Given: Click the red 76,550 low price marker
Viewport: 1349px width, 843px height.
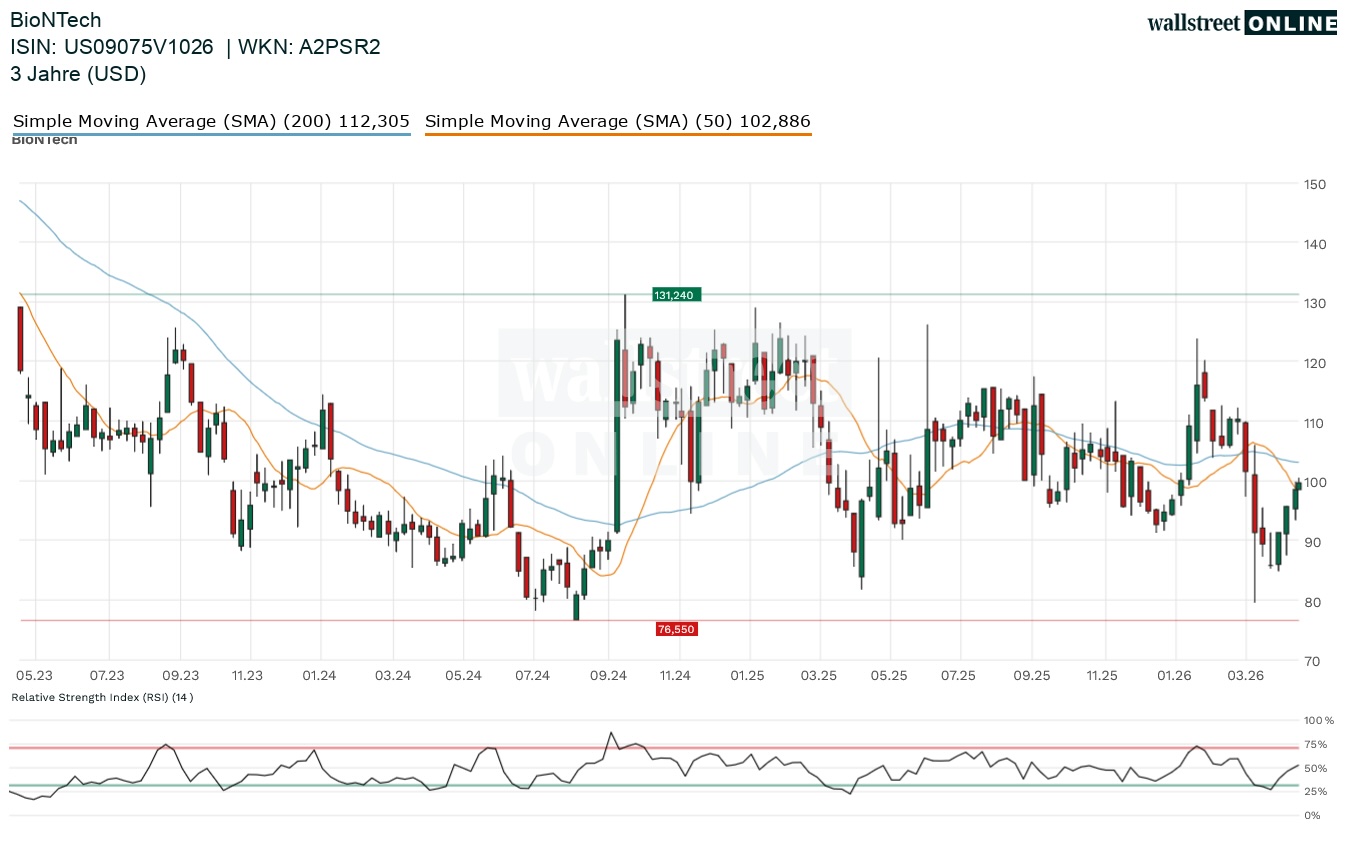Looking at the screenshot, I should [x=676, y=629].
